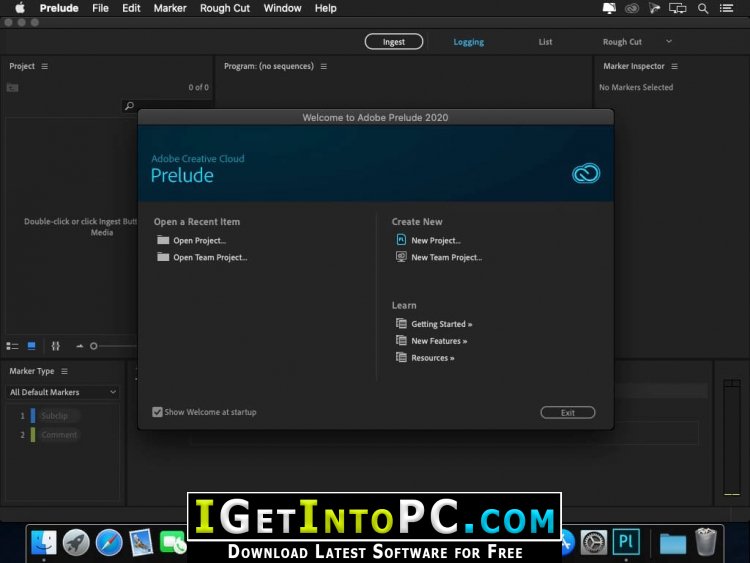Screen dimensions: 750x563
Task: Select the Subclip marker type
Action: (54, 416)
